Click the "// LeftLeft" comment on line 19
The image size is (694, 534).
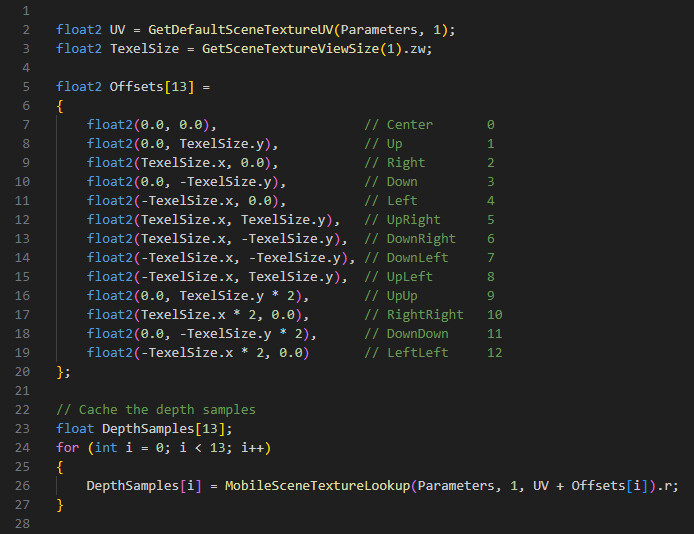404,353
